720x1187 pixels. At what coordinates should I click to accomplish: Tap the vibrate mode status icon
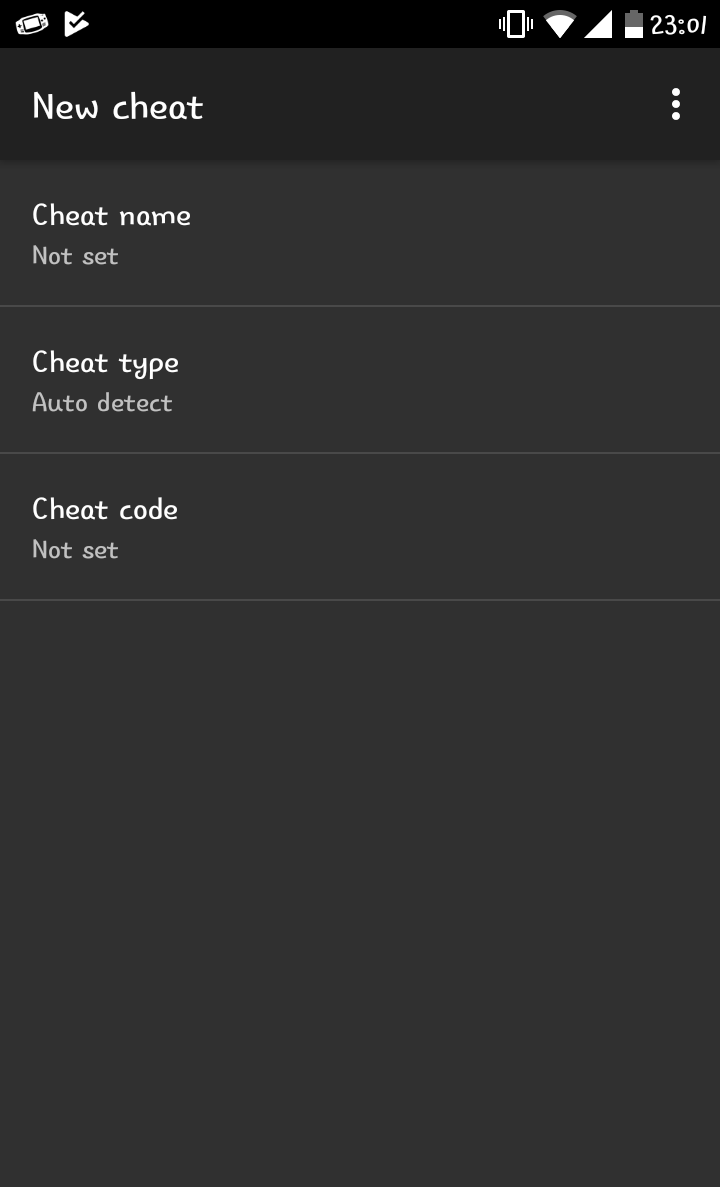click(515, 24)
